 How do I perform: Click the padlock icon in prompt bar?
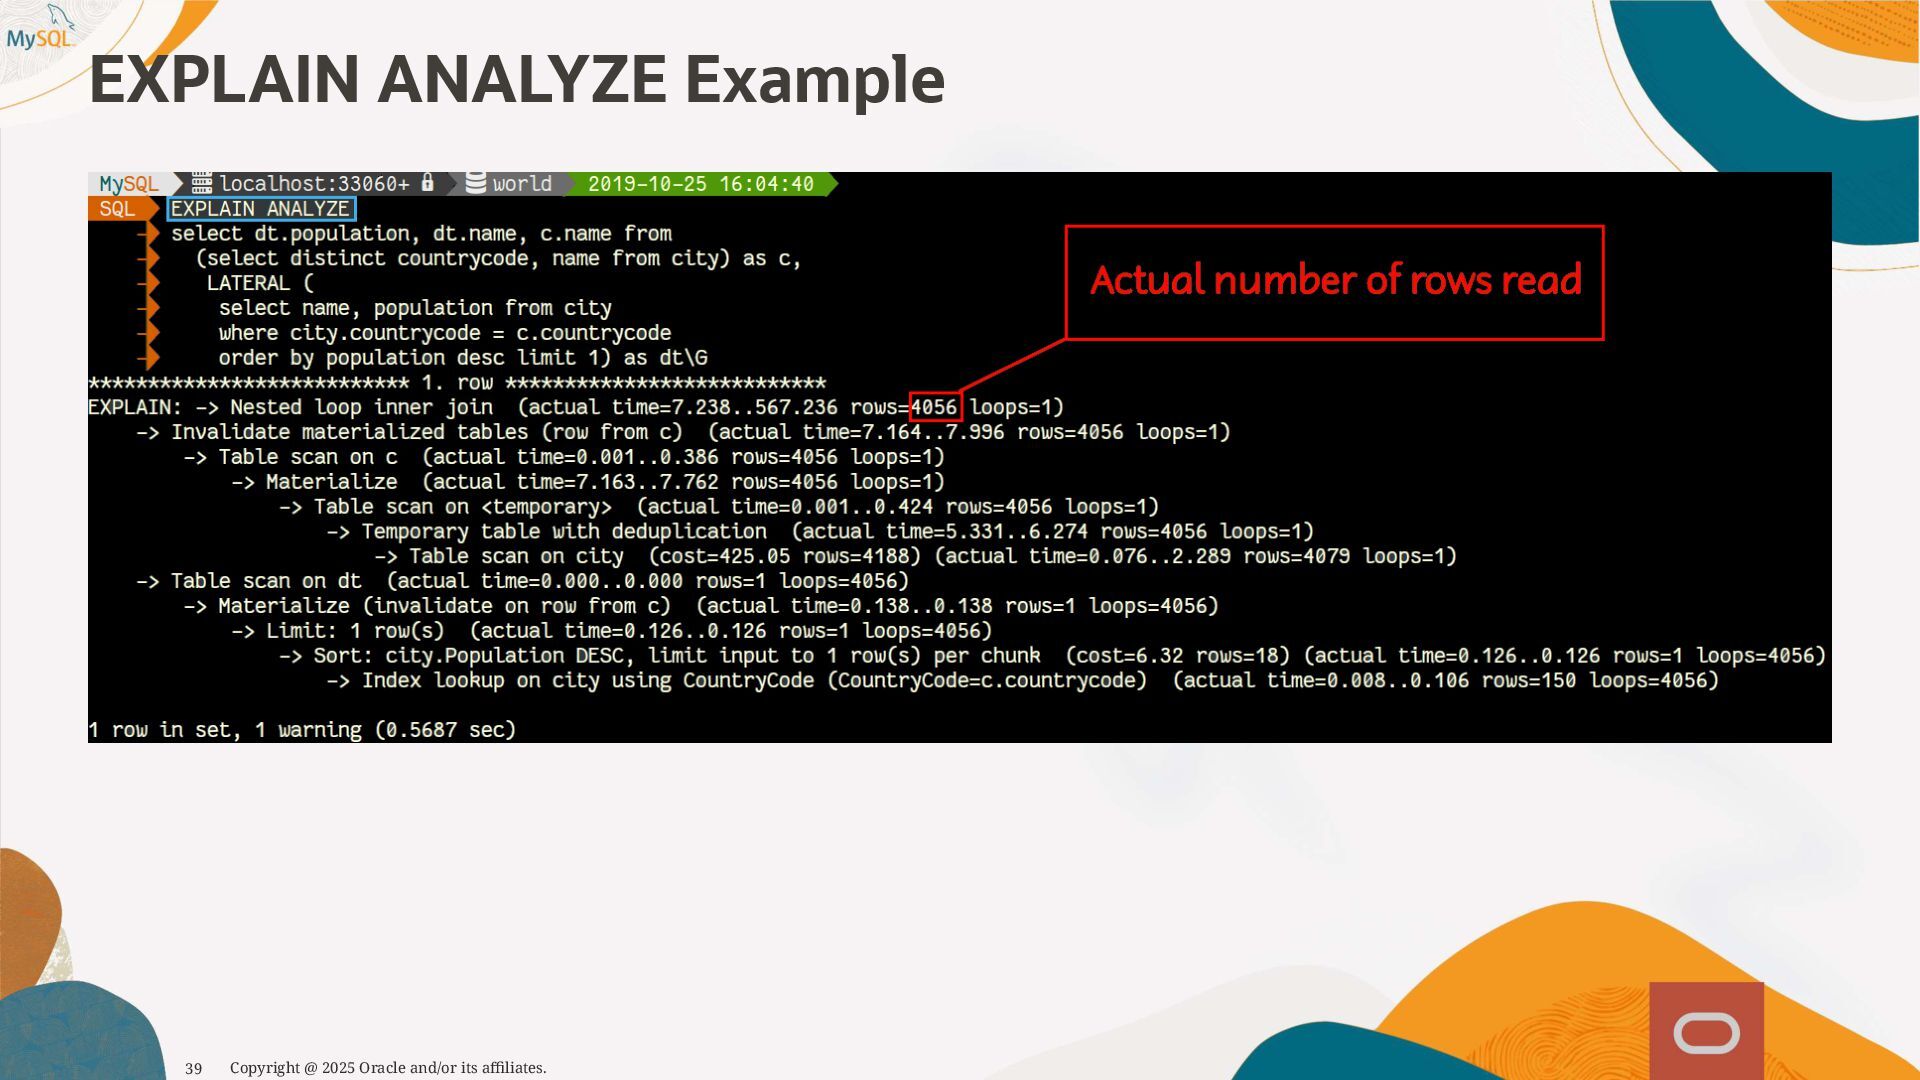click(428, 183)
